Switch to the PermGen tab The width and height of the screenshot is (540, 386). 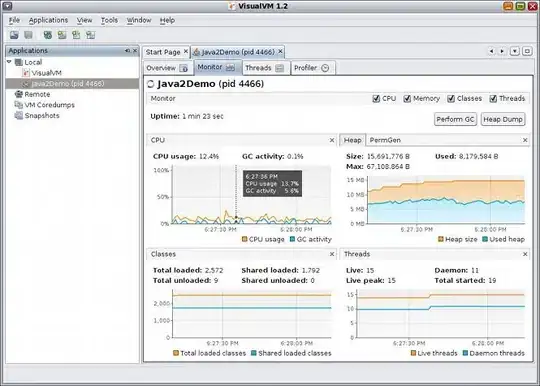click(x=385, y=140)
